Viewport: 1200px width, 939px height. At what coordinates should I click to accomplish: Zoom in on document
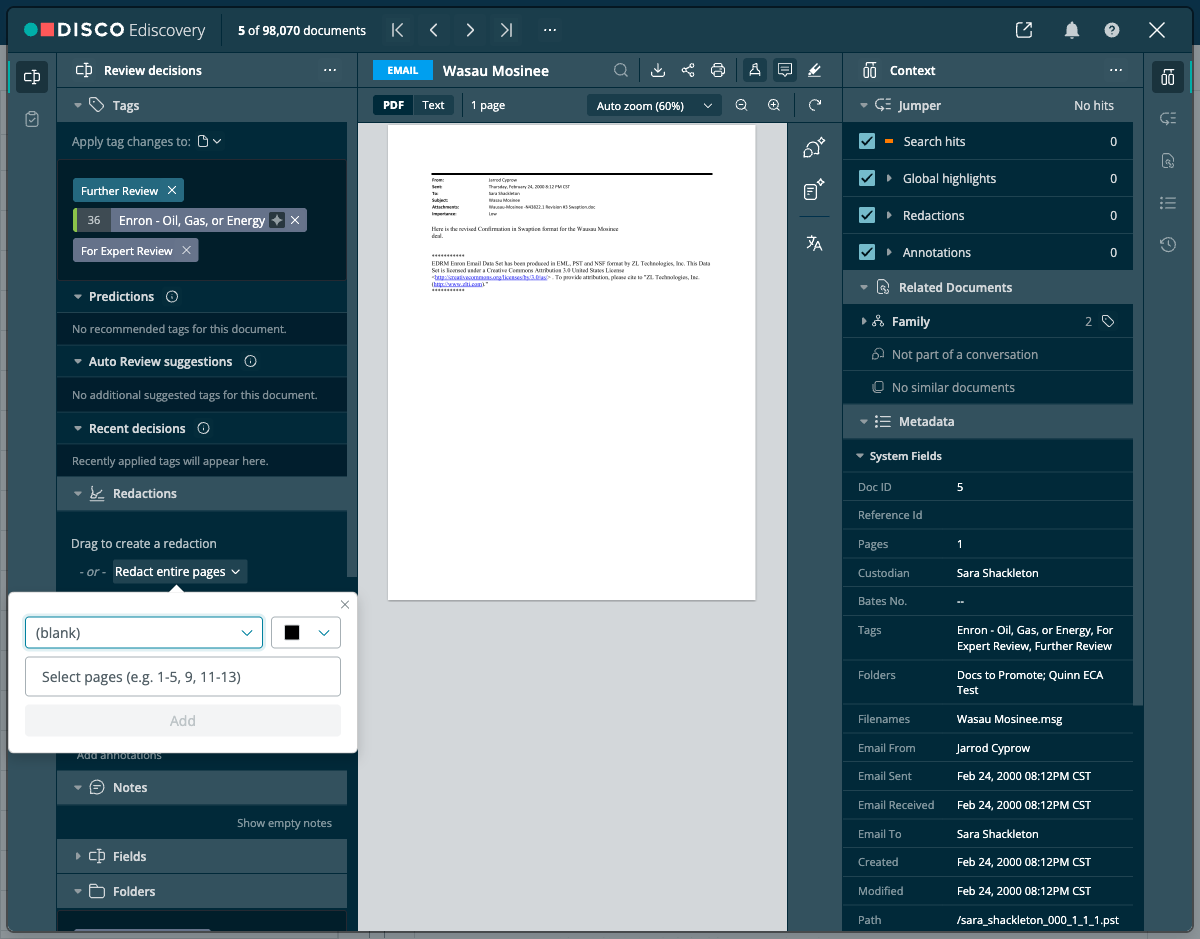click(x=774, y=105)
